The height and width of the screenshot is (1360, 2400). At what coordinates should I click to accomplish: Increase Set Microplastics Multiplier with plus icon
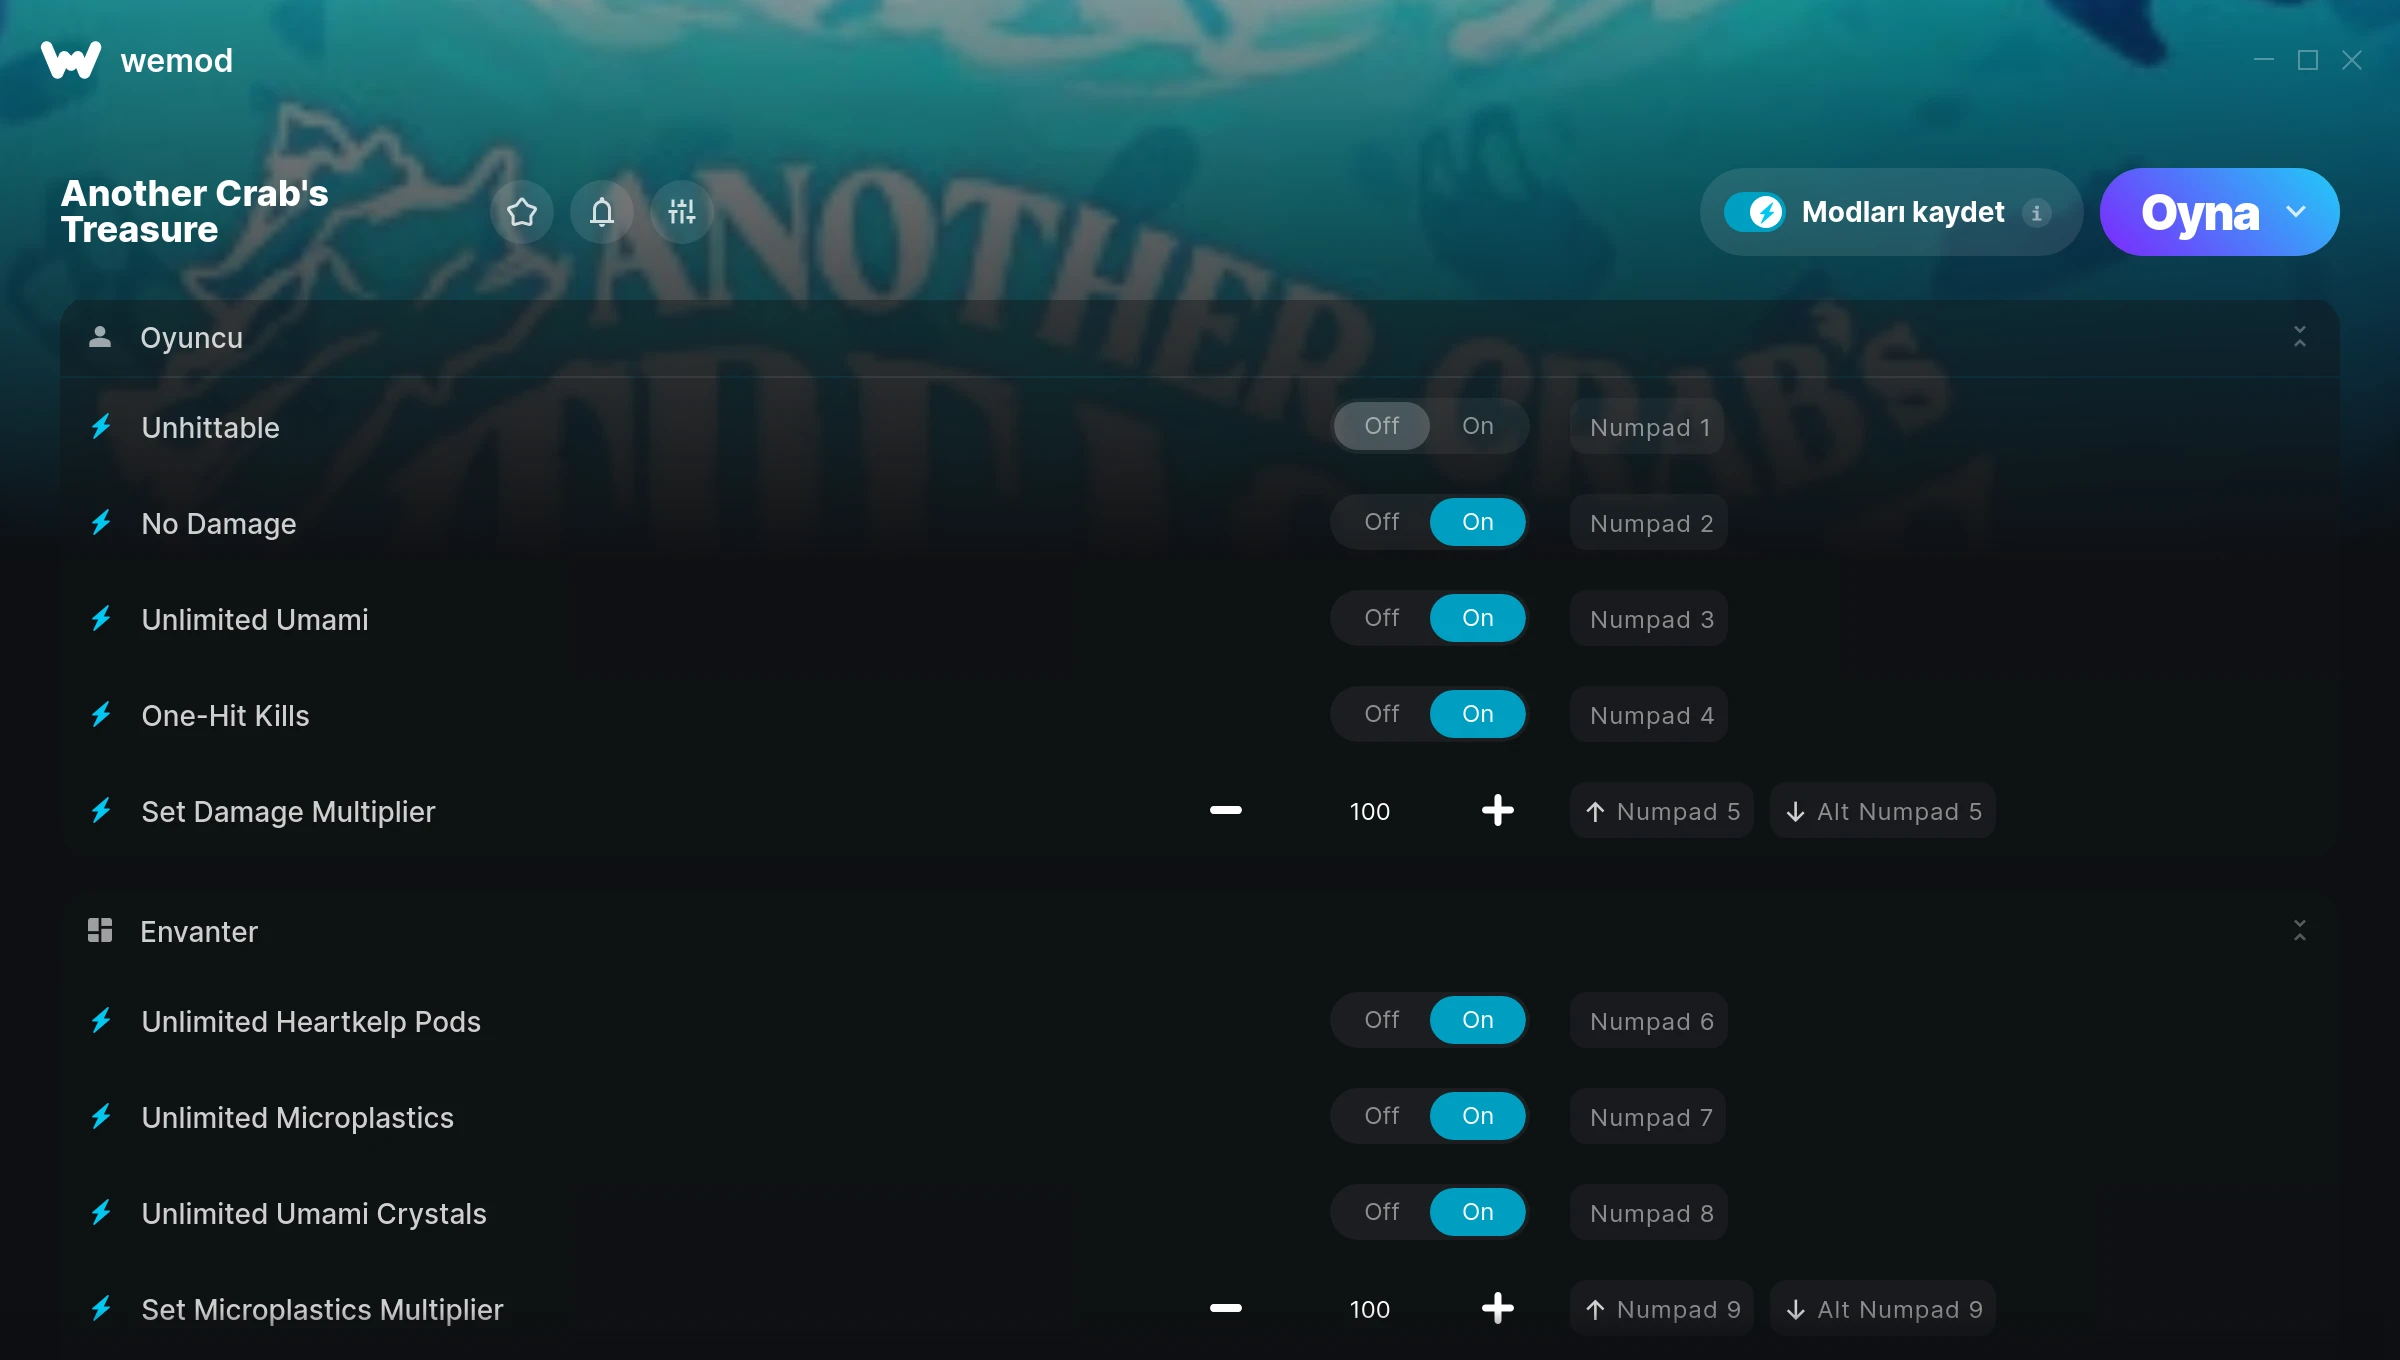[1498, 1308]
